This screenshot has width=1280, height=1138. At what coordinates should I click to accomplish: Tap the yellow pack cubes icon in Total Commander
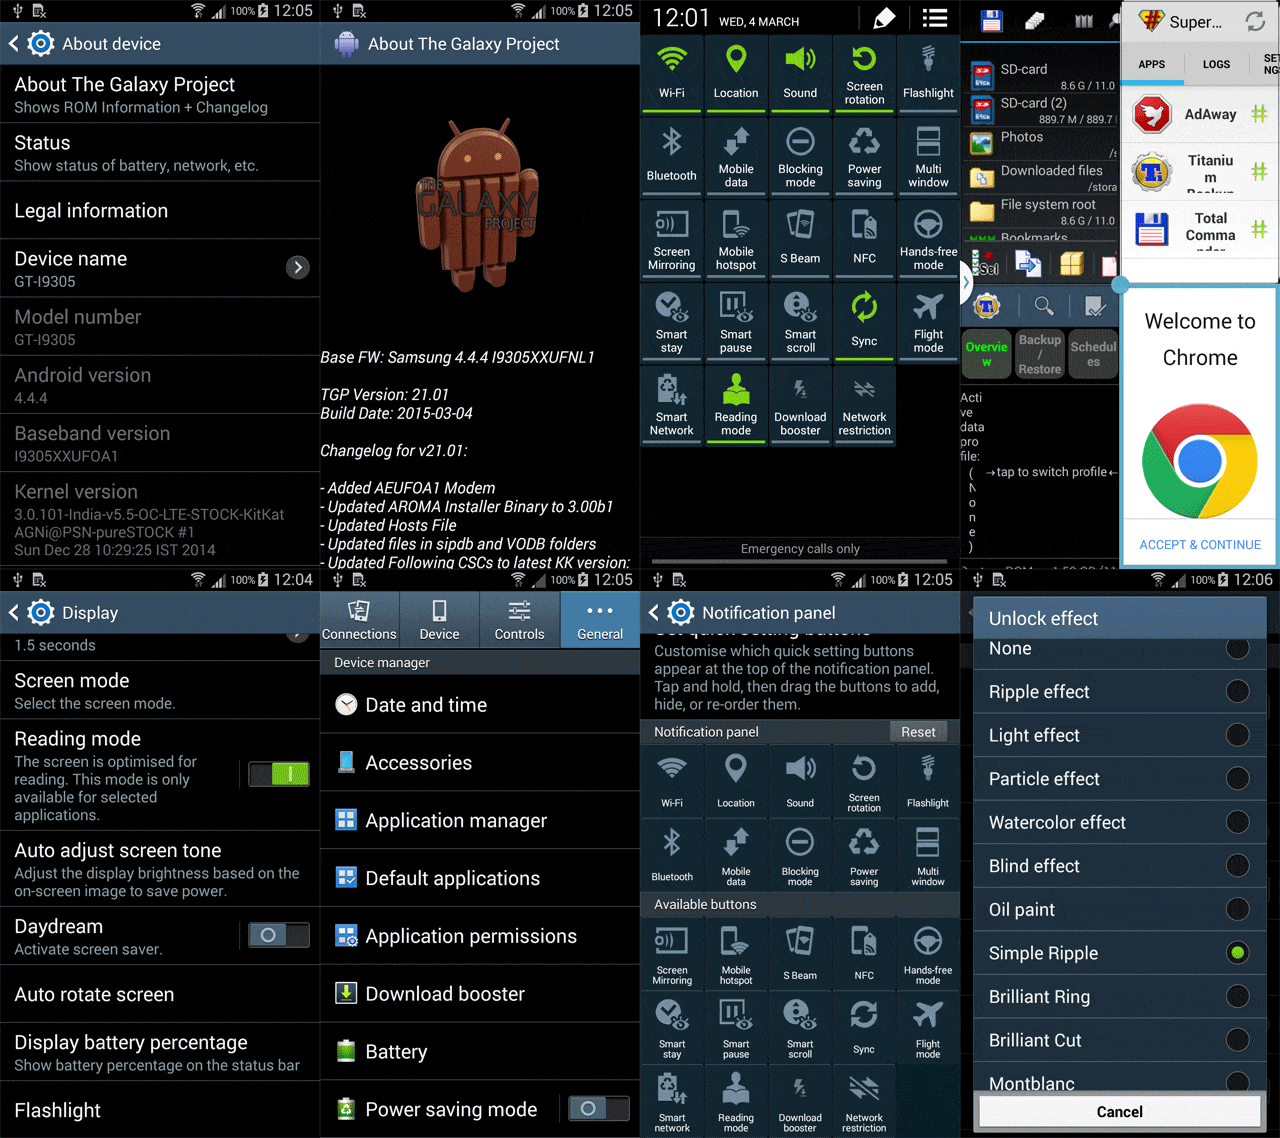pos(1071,263)
